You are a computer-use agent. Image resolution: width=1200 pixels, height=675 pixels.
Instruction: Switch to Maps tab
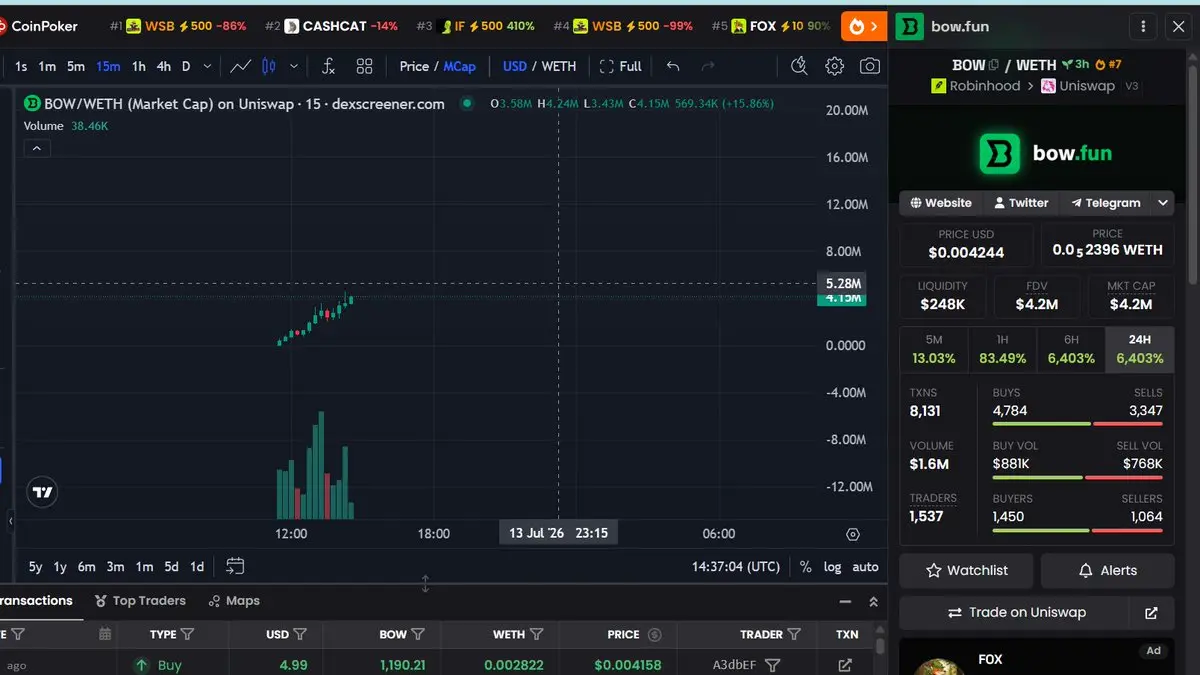pos(234,600)
